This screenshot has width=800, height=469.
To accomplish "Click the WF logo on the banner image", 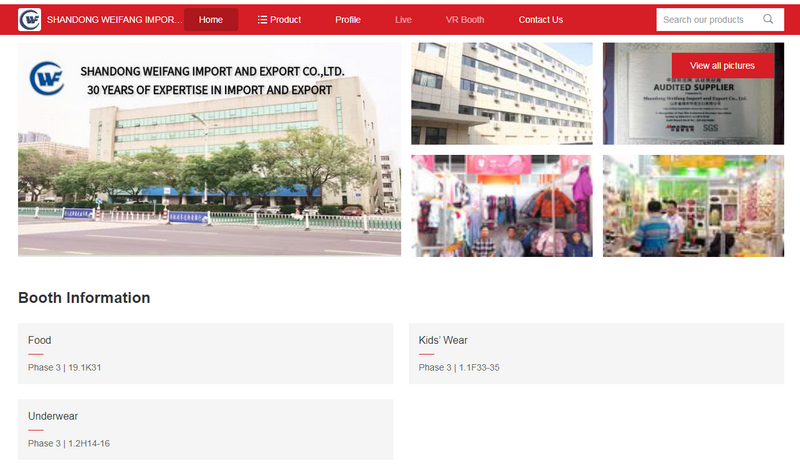I will [47, 78].
